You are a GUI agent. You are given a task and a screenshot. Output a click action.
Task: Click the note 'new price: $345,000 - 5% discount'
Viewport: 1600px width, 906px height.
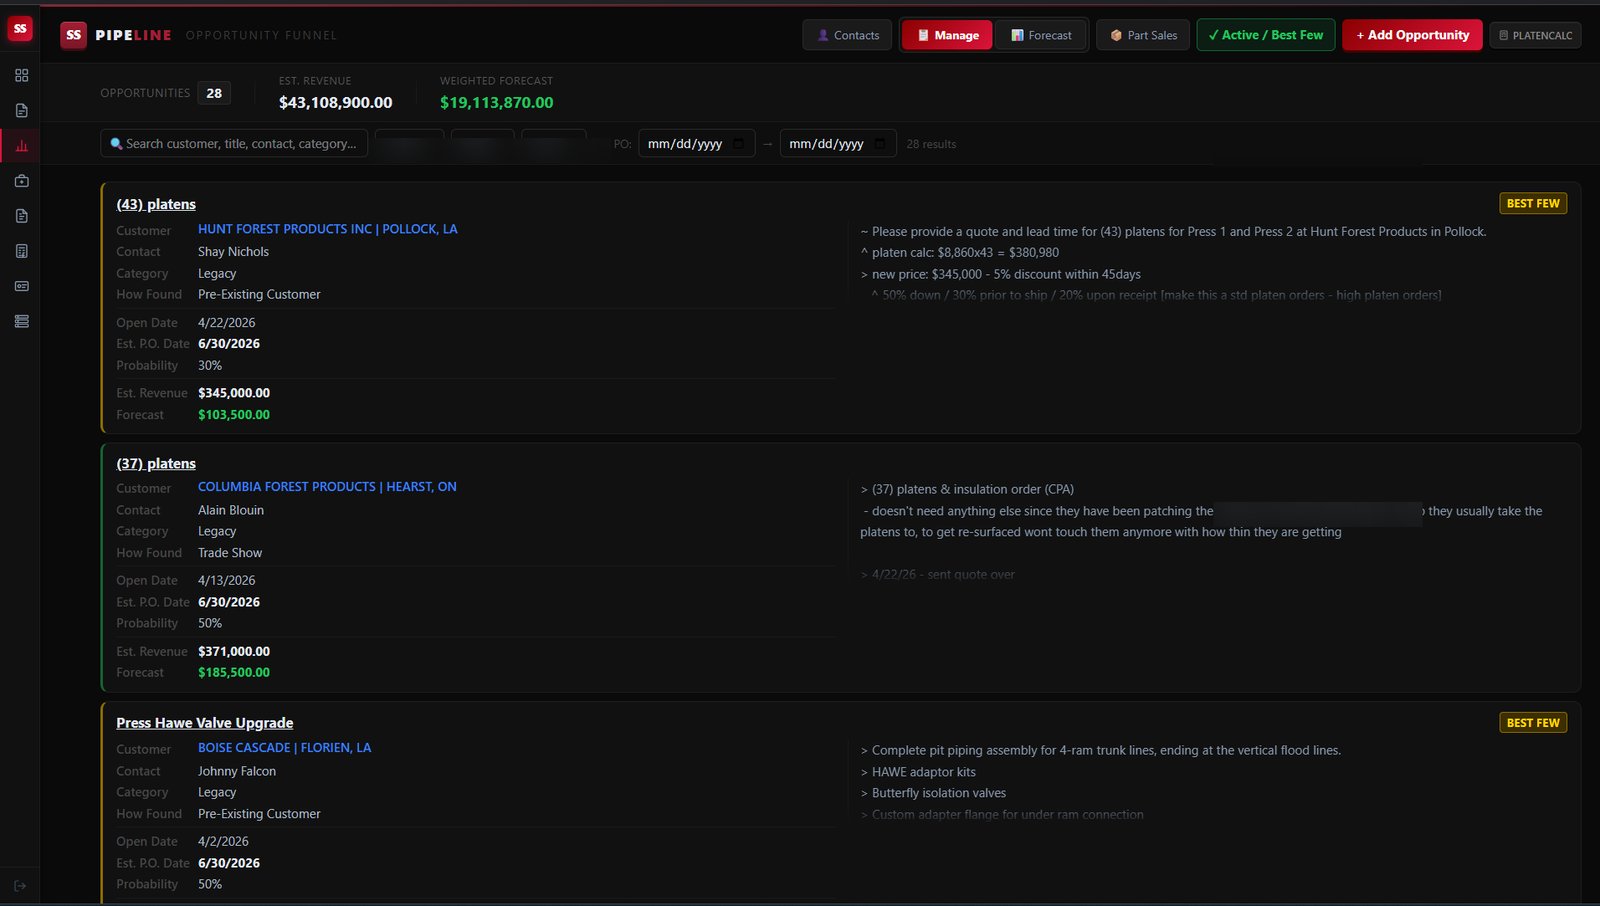pyautogui.click(x=1000, y=274)
